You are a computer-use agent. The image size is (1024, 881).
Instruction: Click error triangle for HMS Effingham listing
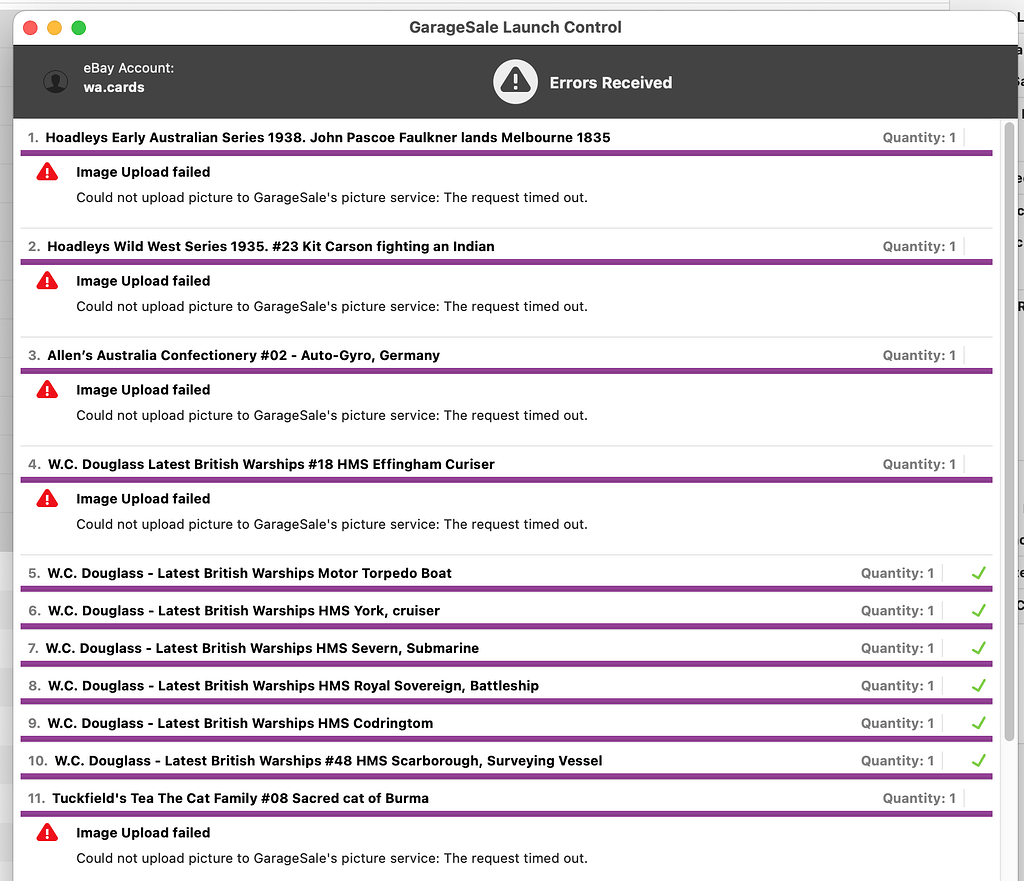(x=47, y=499)
